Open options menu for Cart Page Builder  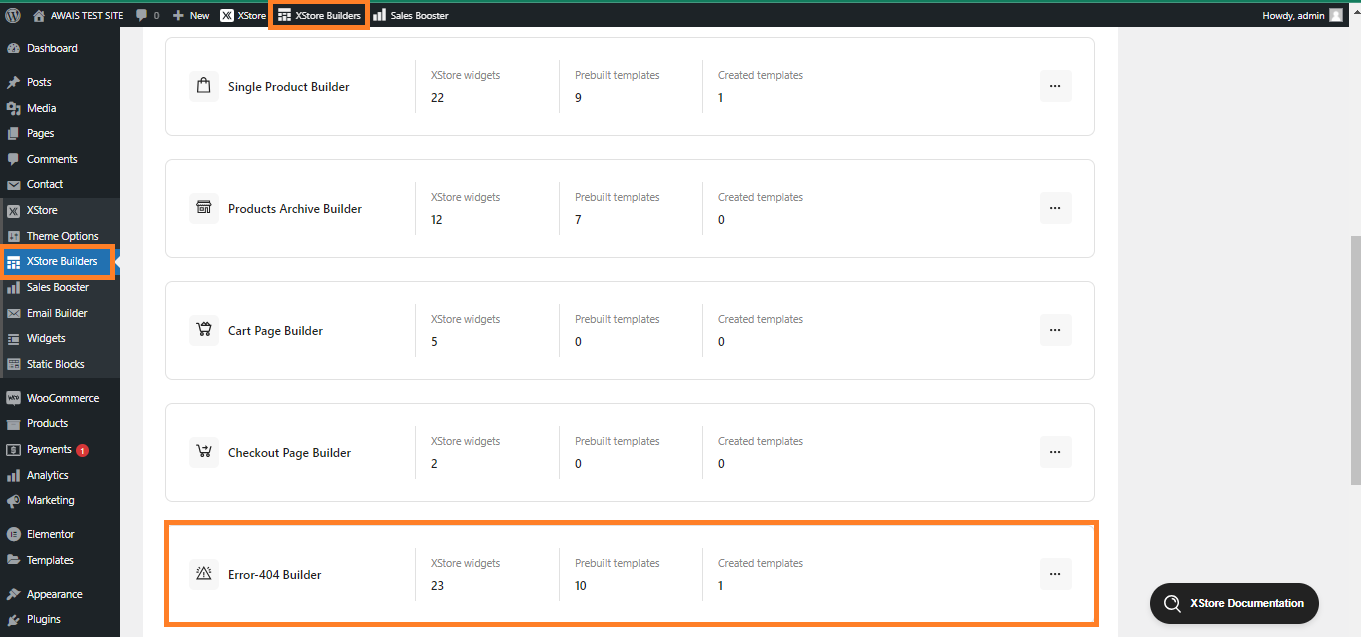point(1055,330)
